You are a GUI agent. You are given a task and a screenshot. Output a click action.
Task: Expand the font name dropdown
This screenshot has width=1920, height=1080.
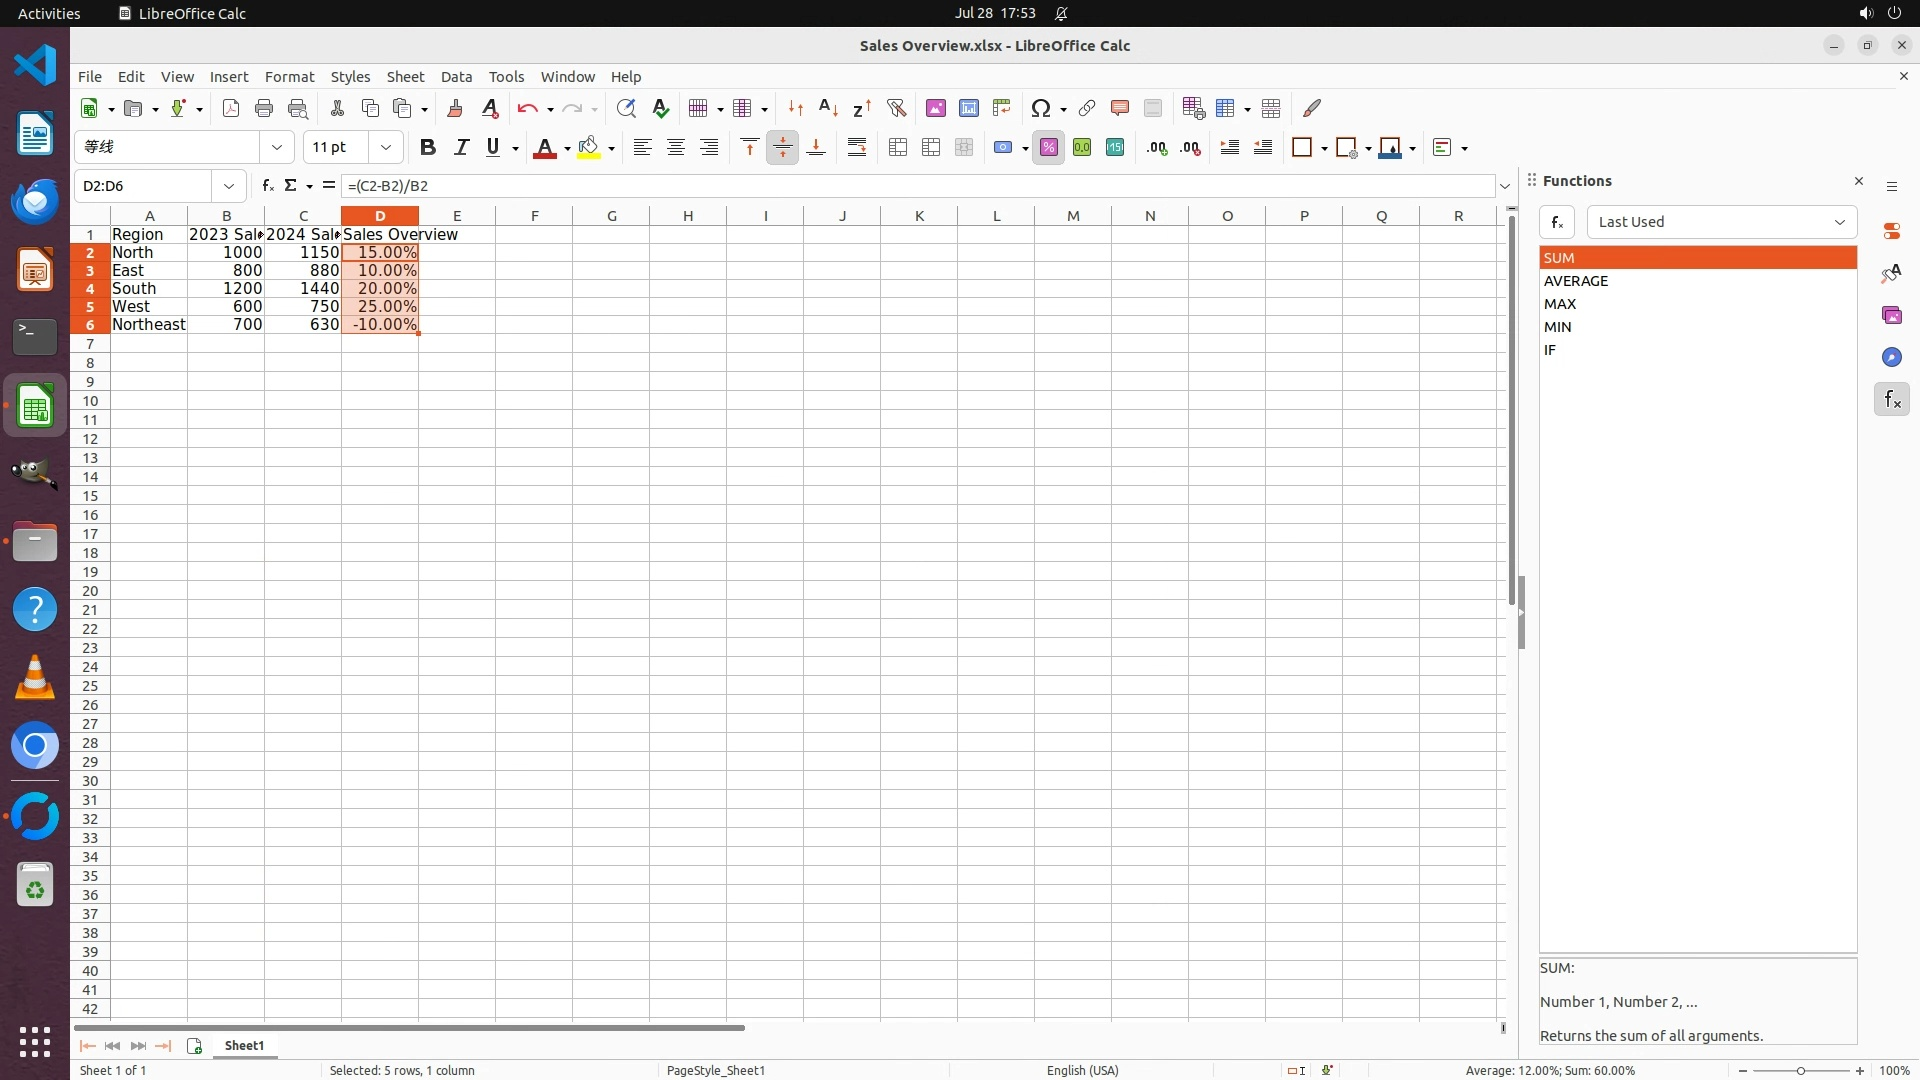[277, 147]
